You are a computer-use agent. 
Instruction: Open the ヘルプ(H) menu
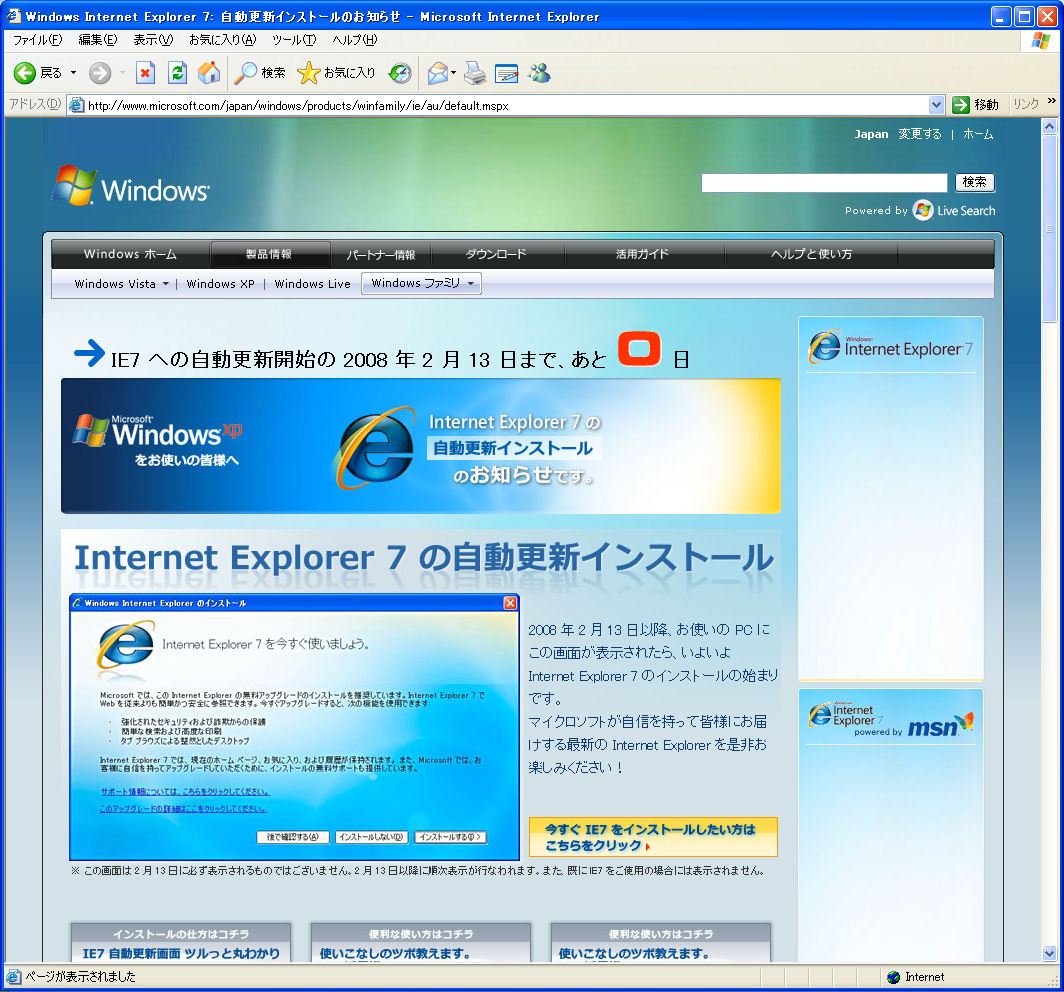coord(354,40)
